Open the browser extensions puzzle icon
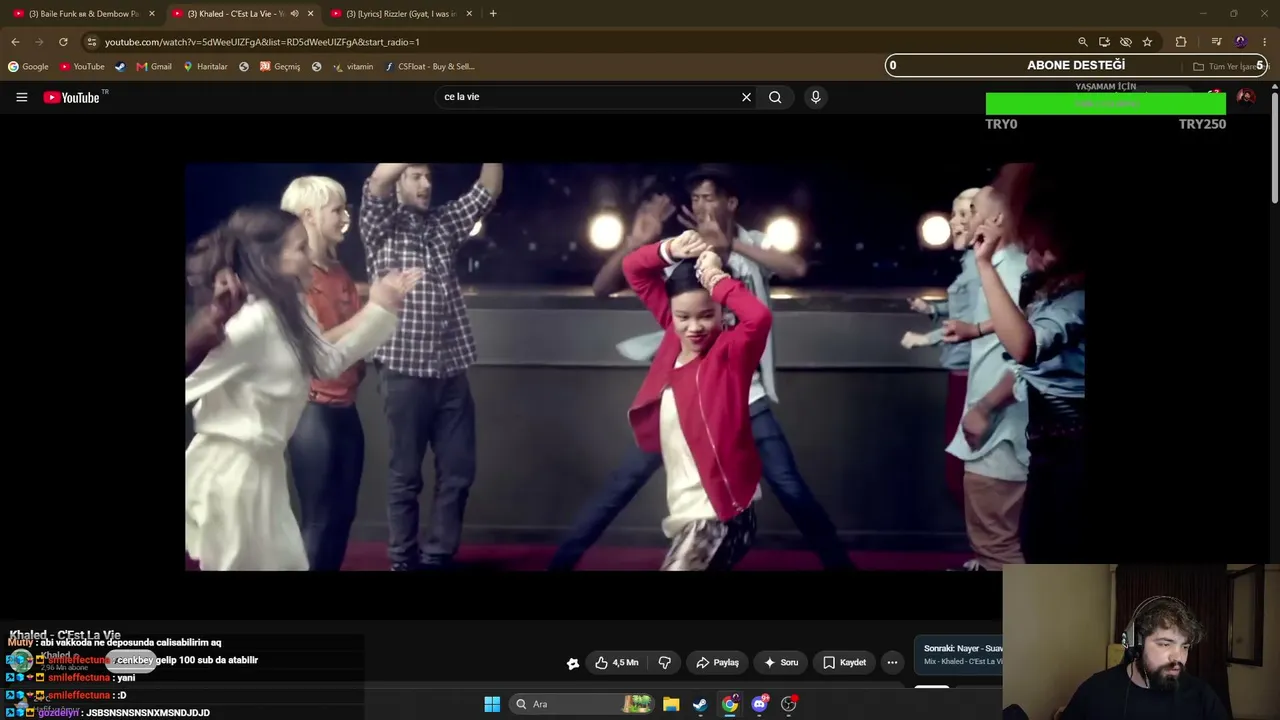 point(1181,42)
